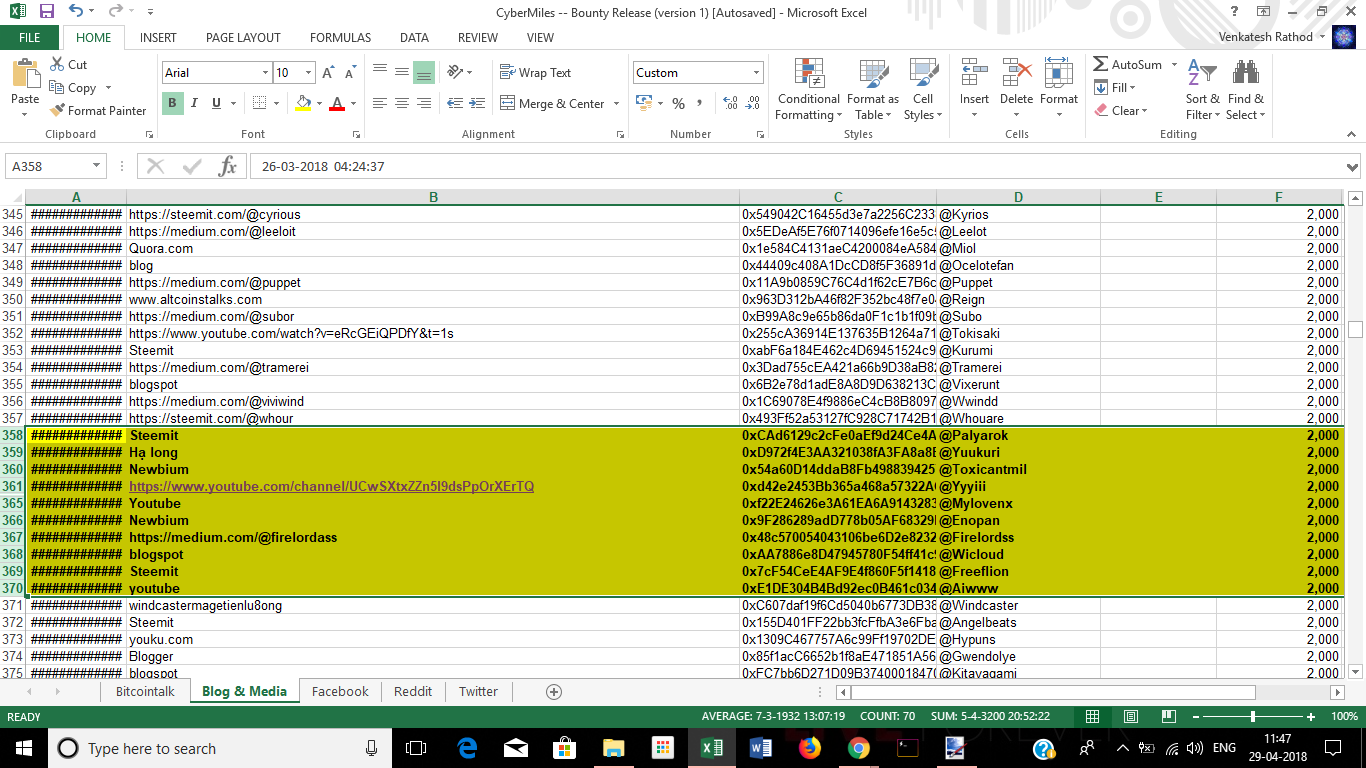Click the Decrease Indent icon
The height and width of the screenshot is (768, 1366).
(455, 103)
